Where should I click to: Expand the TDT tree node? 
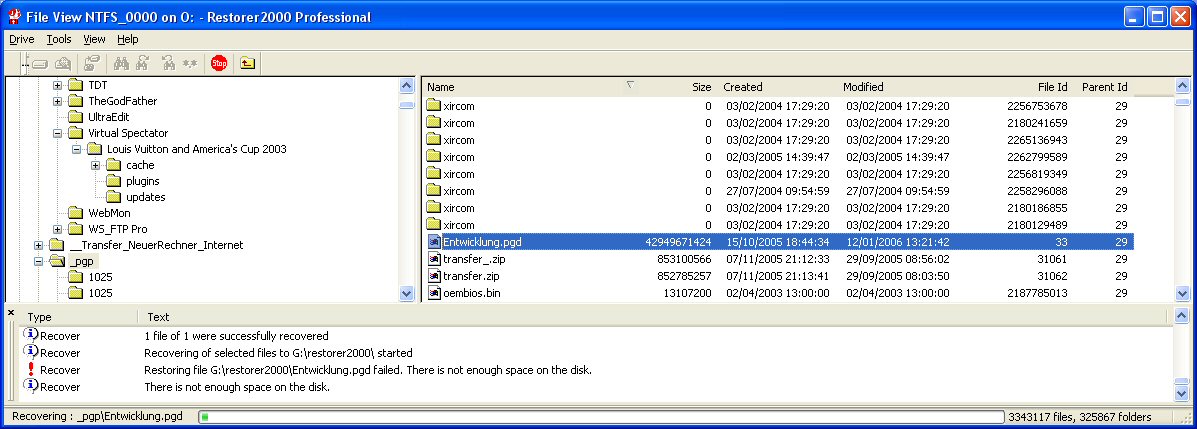point(57,85)
